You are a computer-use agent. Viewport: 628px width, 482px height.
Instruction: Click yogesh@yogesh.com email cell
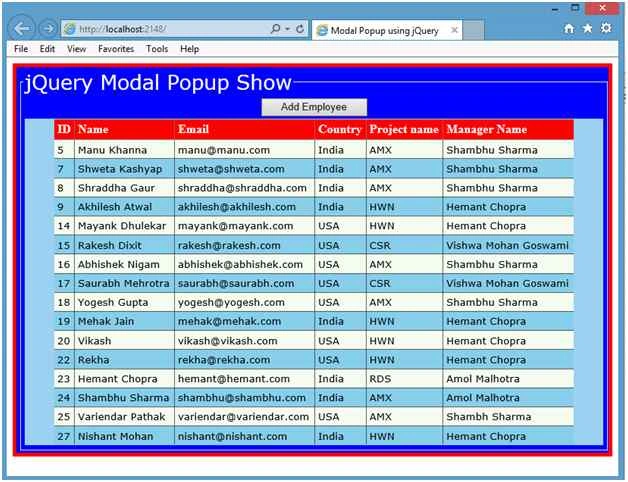click(x=244, y=303)
